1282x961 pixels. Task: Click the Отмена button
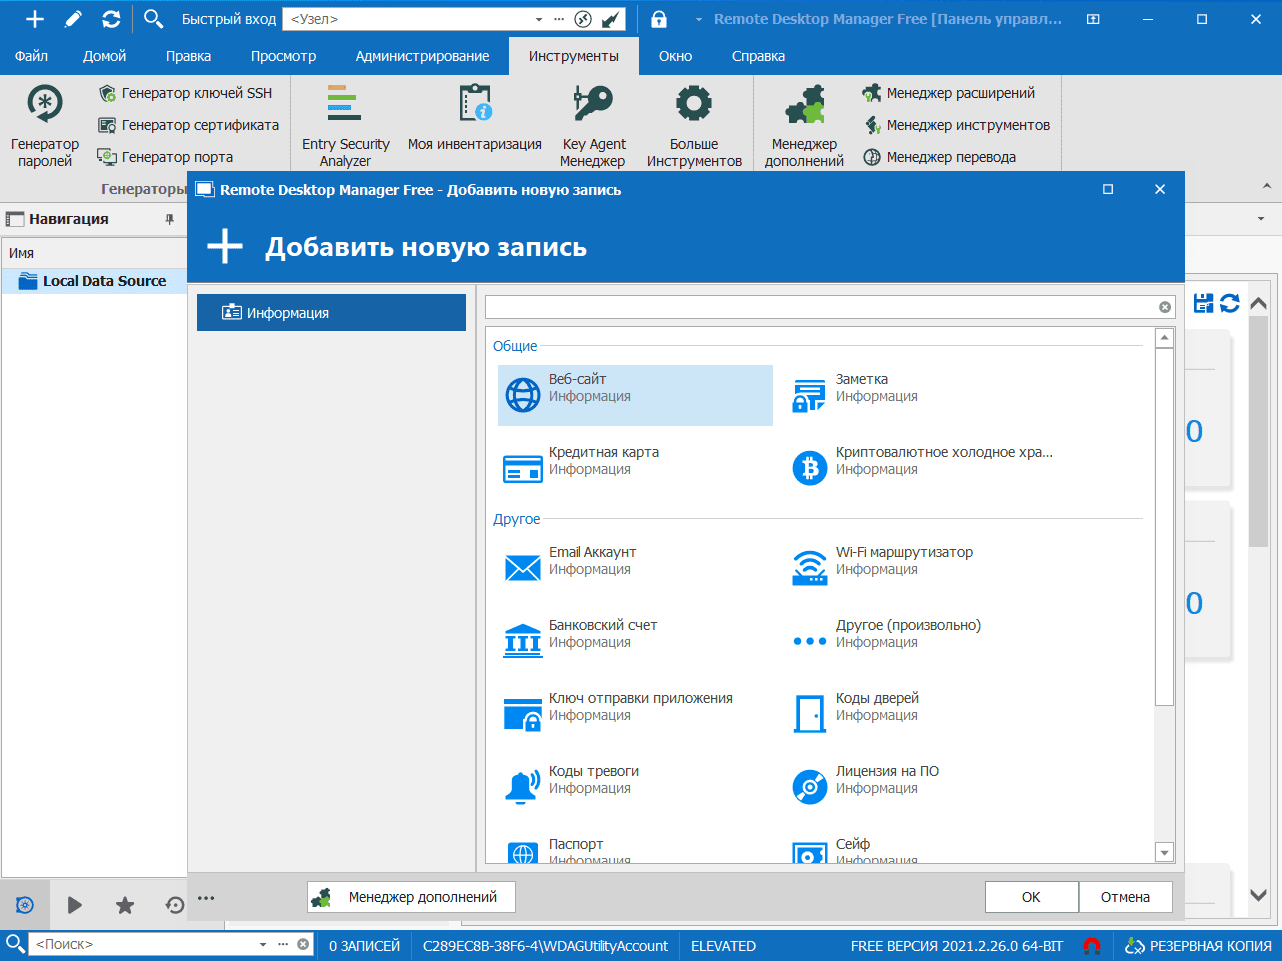(1125, 897)
